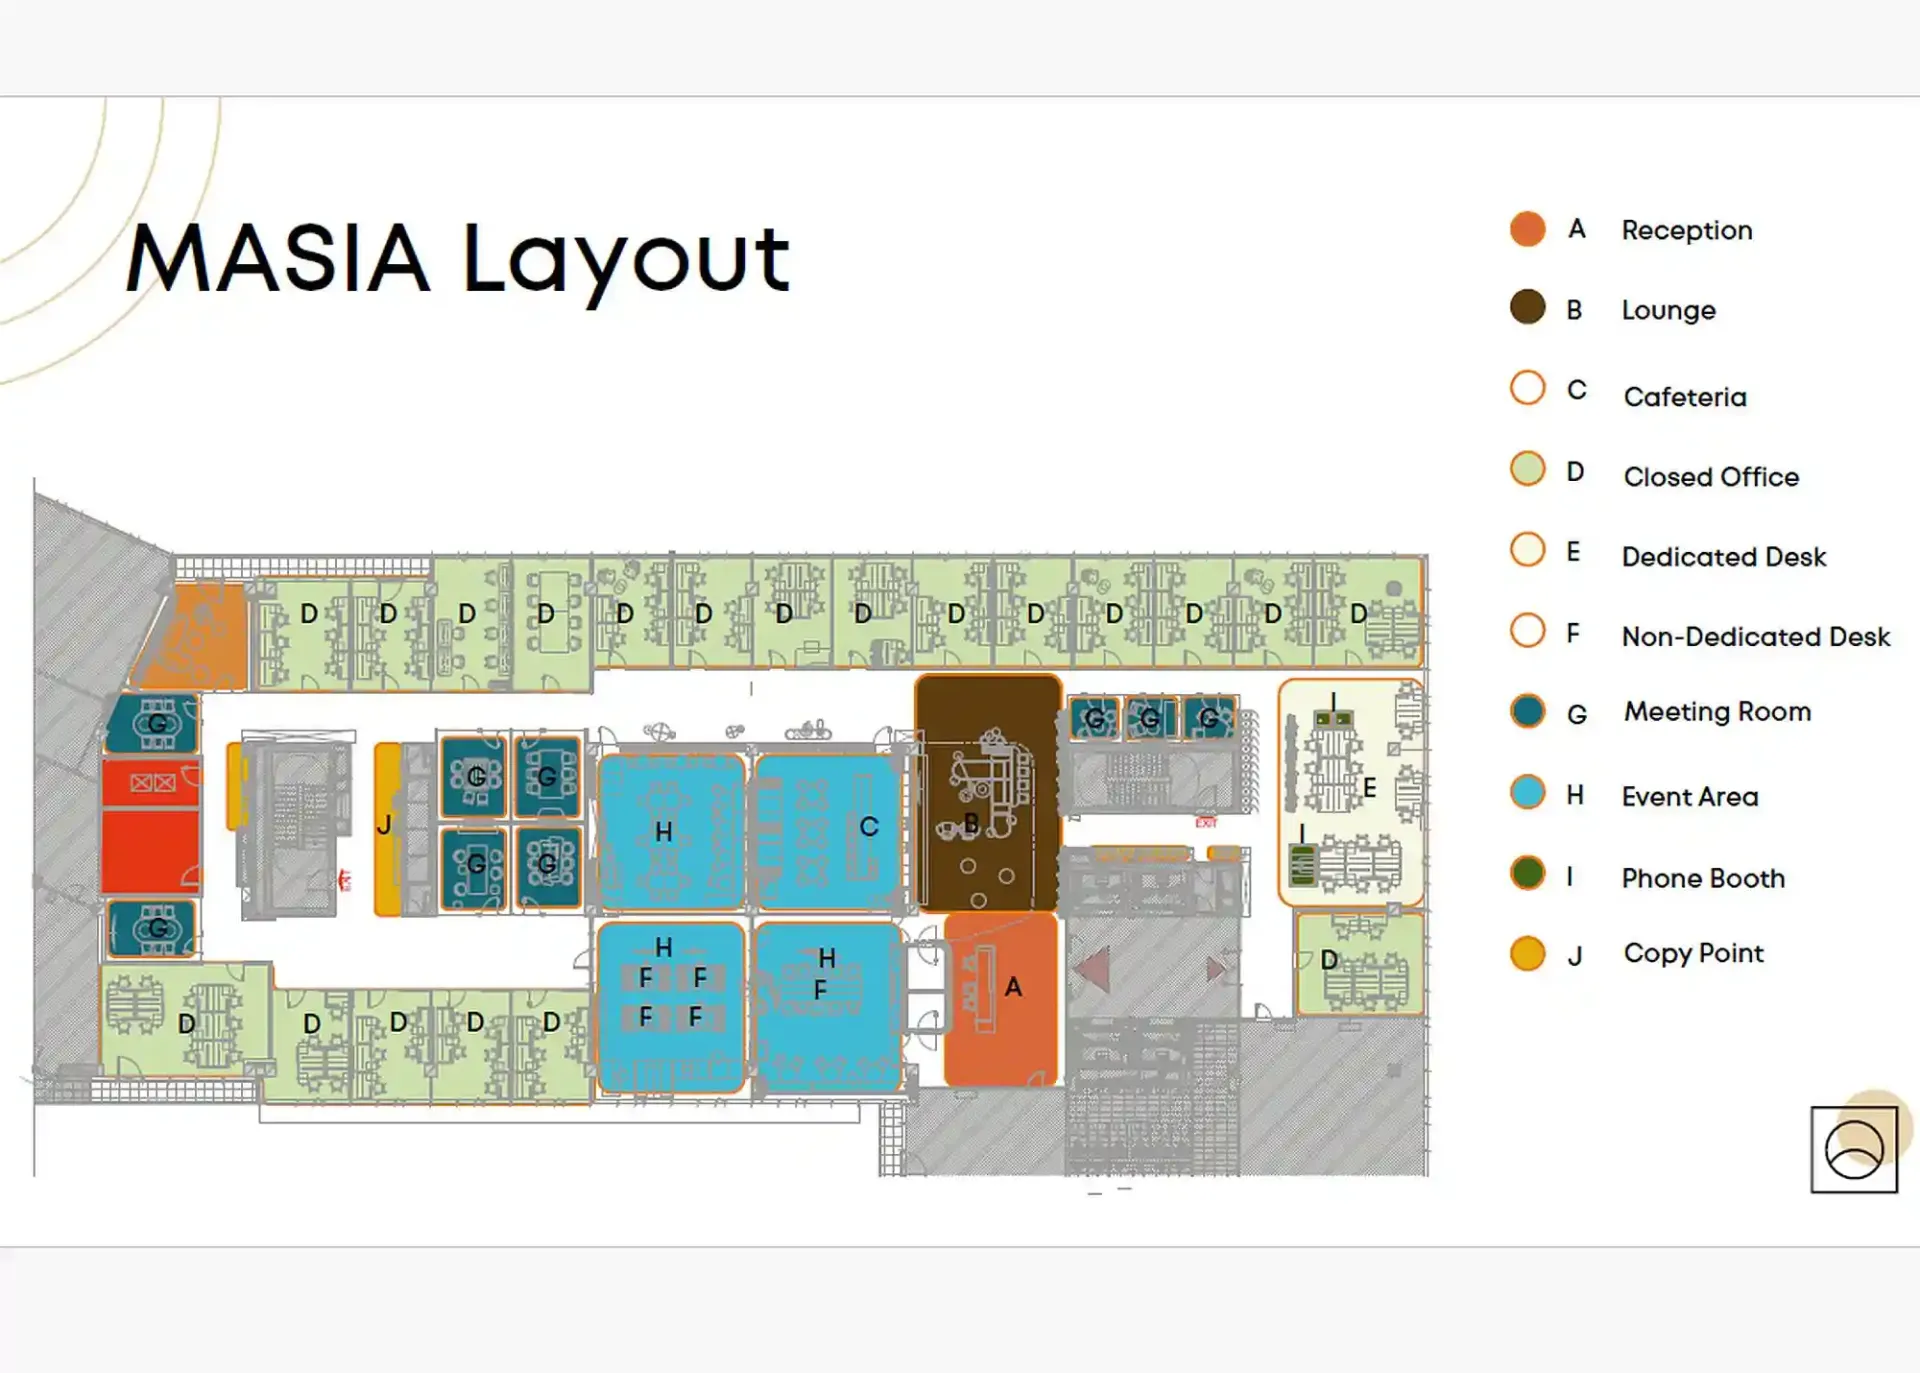Screen dimensions: 1920x1373
Task: Click the Event Area with four F desks
Action: click(671, 1007)
